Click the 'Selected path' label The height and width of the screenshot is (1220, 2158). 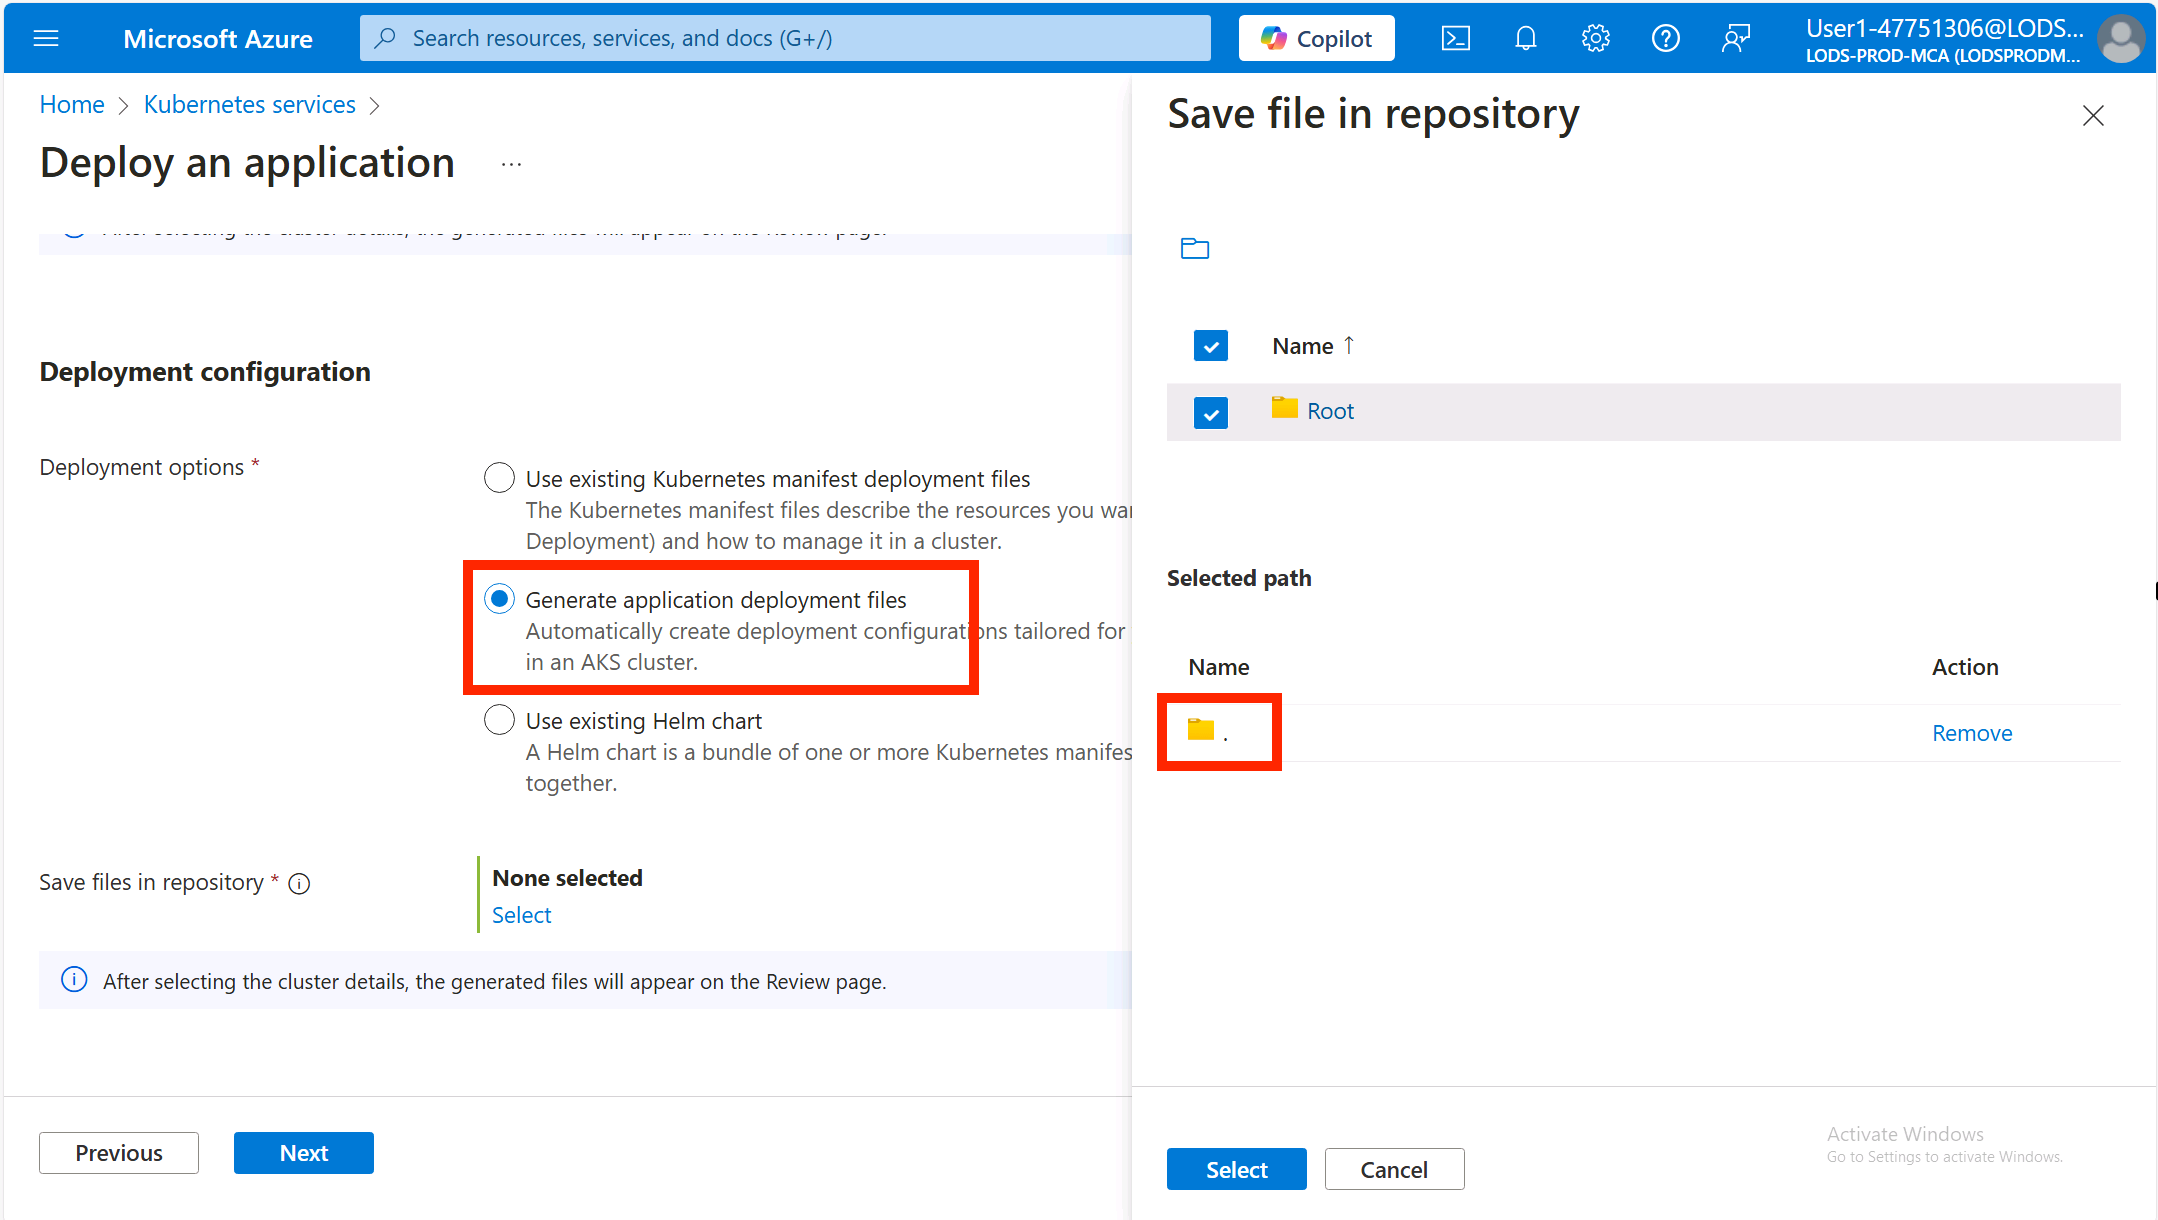point(1239,578)
